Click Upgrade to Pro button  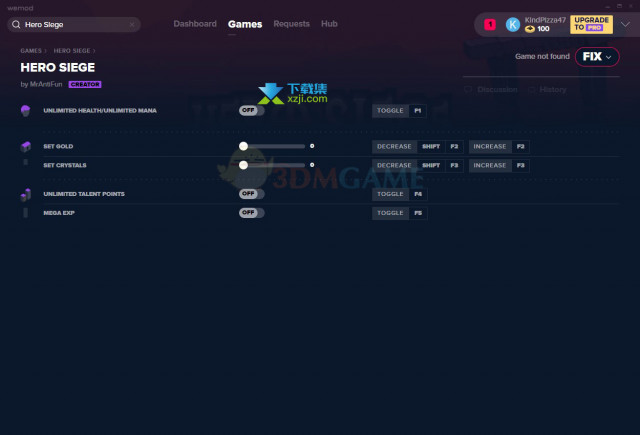pos(591,24)
